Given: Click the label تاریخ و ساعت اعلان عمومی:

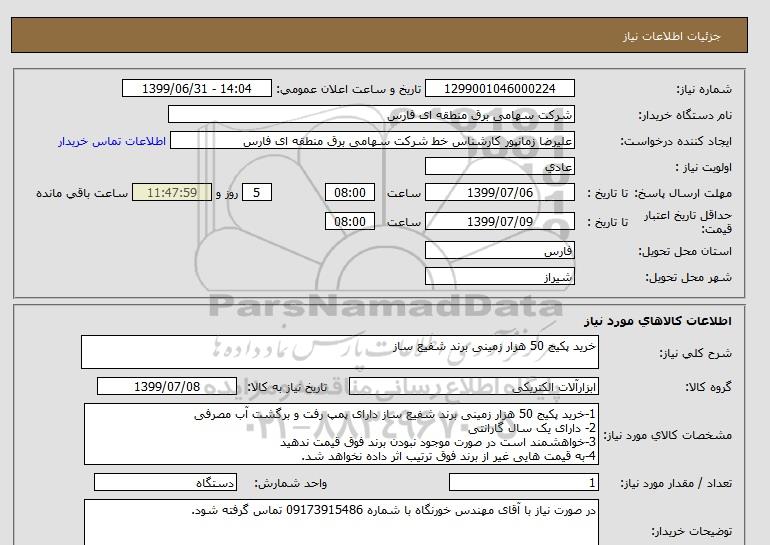Looking at the screenshot, I should pos(349,89).
